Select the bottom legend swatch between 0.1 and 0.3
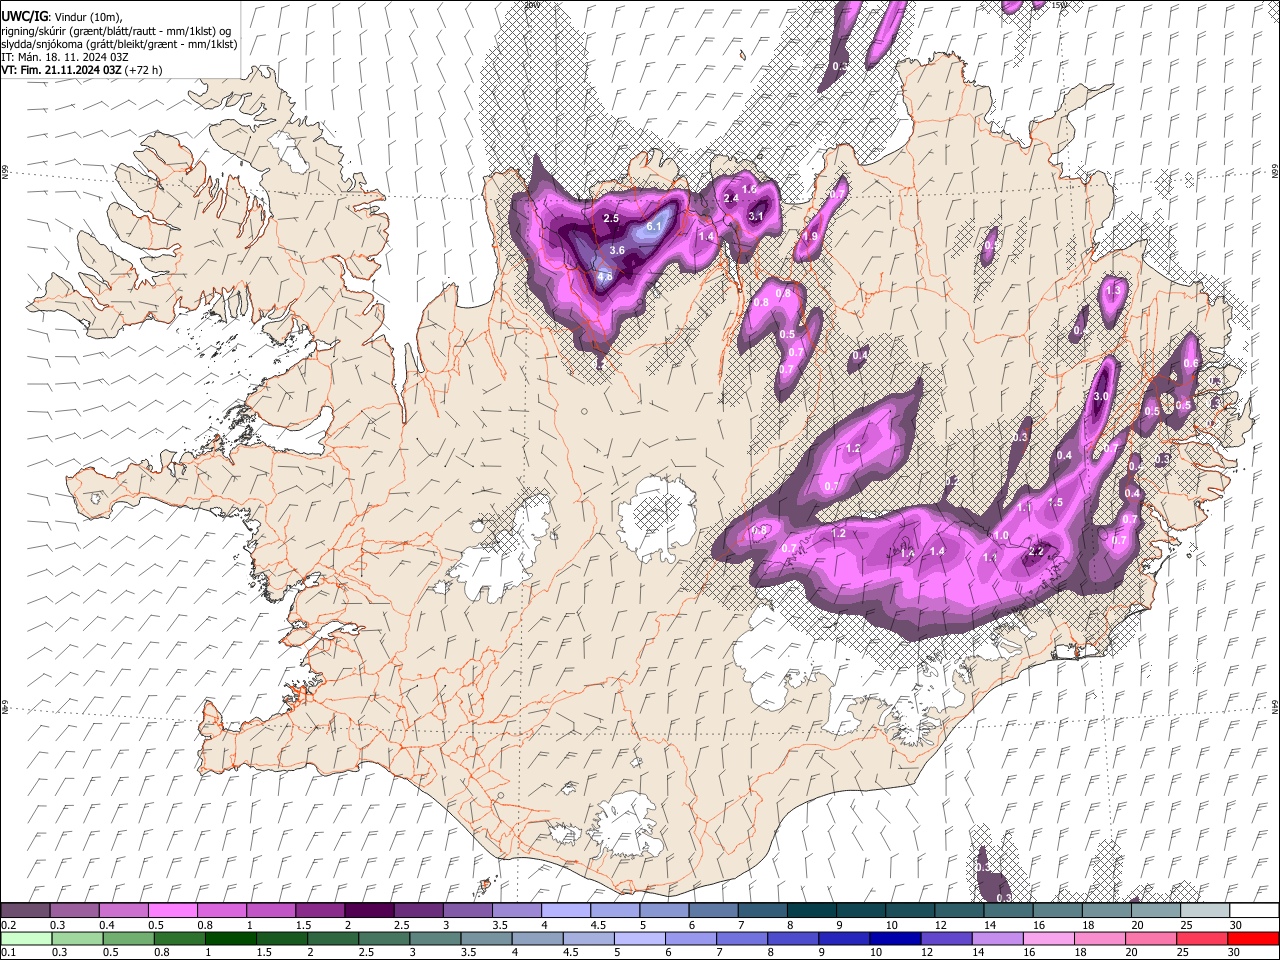This screenshot has height=960, width=1280. click(x=25, y=939)
